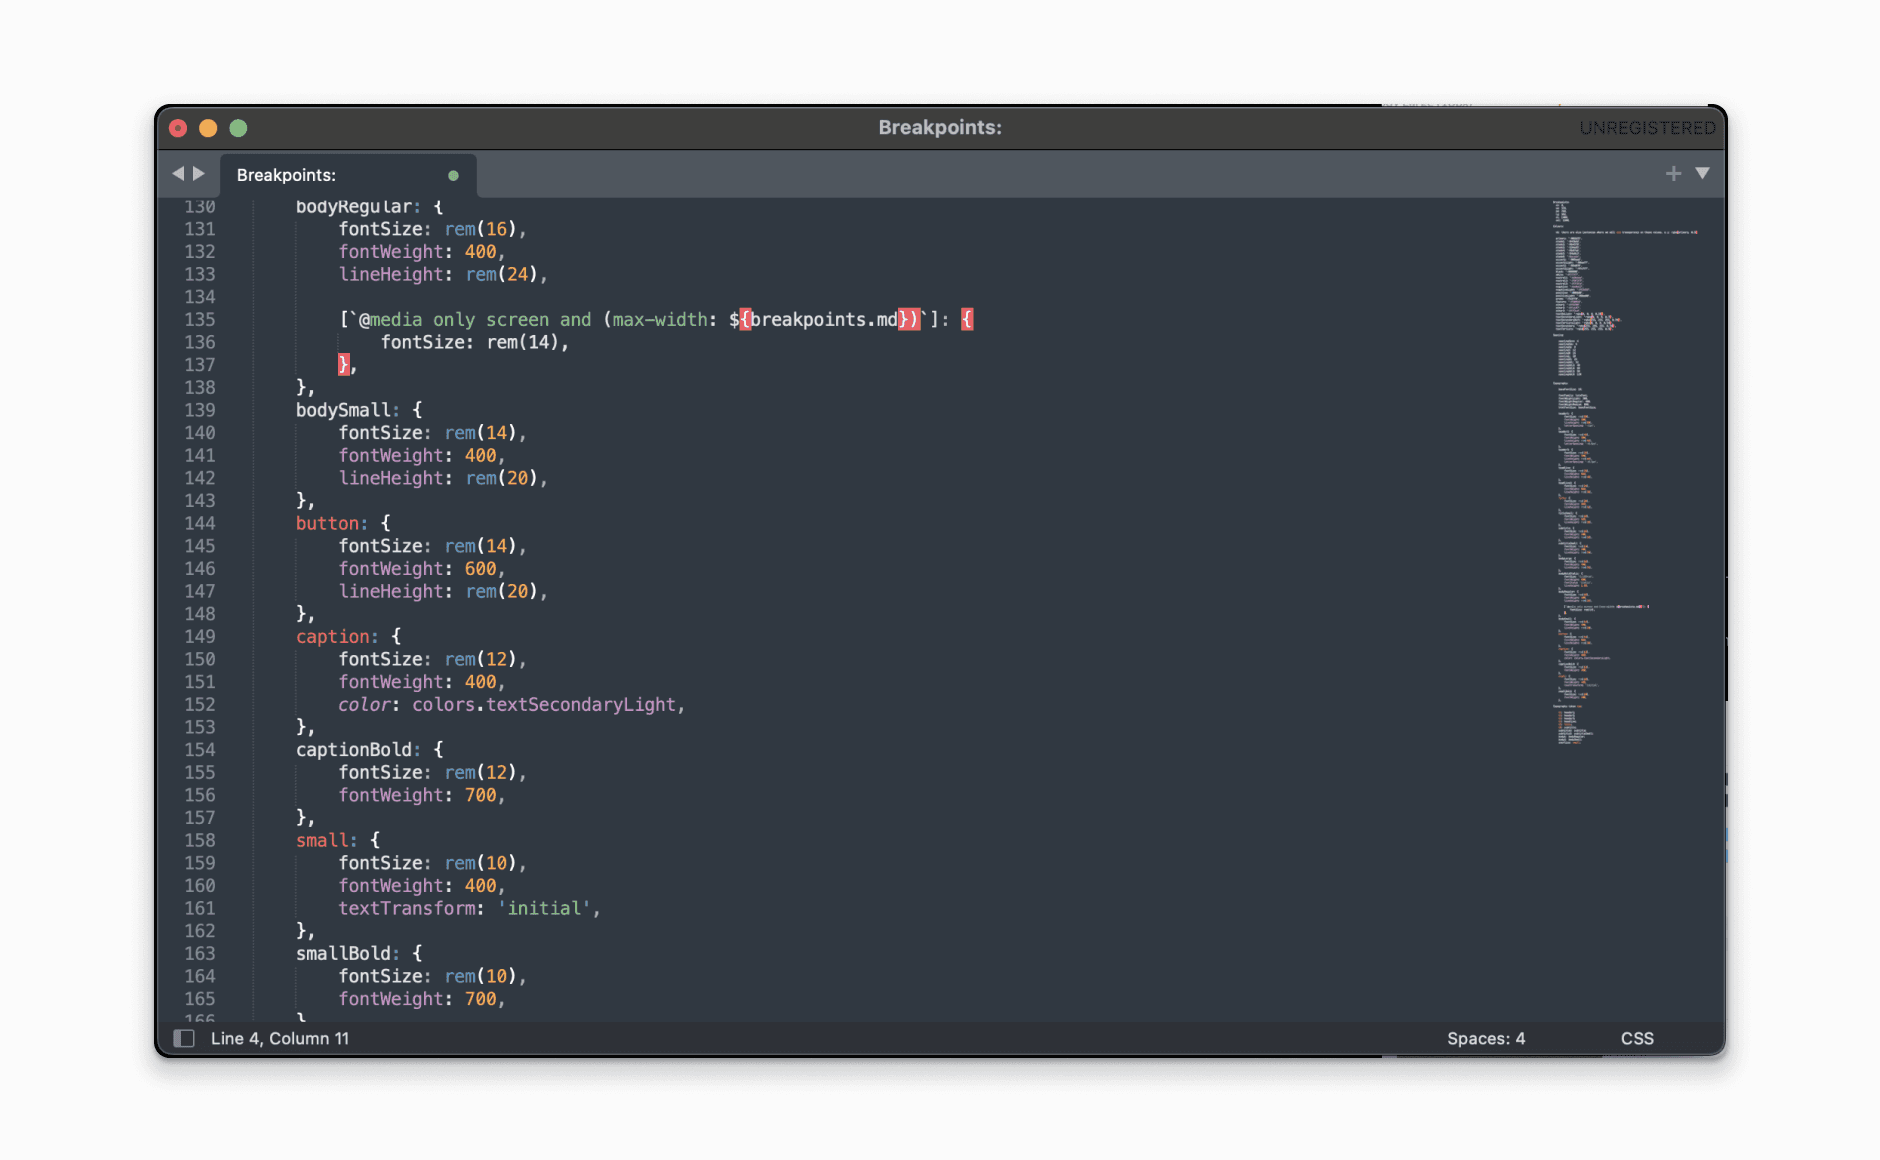Click the small key on line 158

pos(322,840)
